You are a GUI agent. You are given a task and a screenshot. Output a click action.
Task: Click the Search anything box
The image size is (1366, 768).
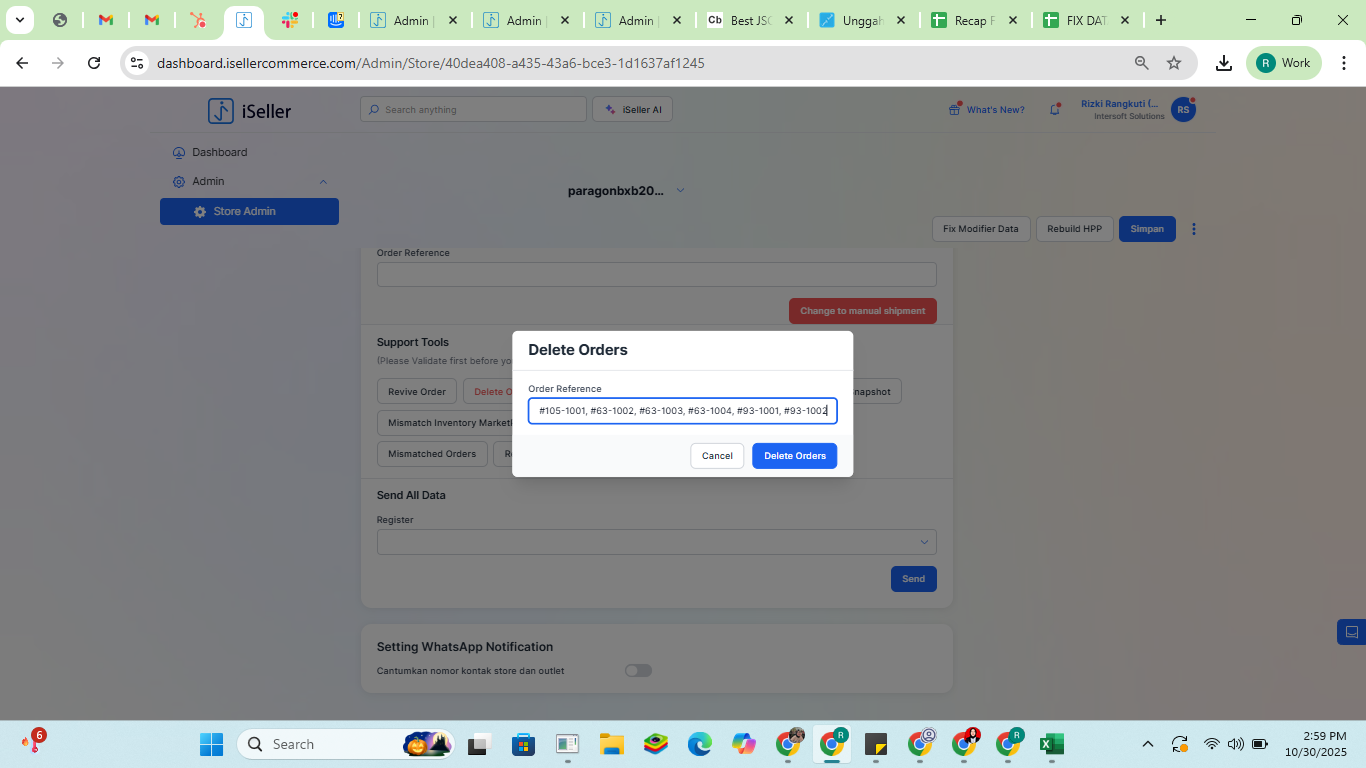click(474, 110)
